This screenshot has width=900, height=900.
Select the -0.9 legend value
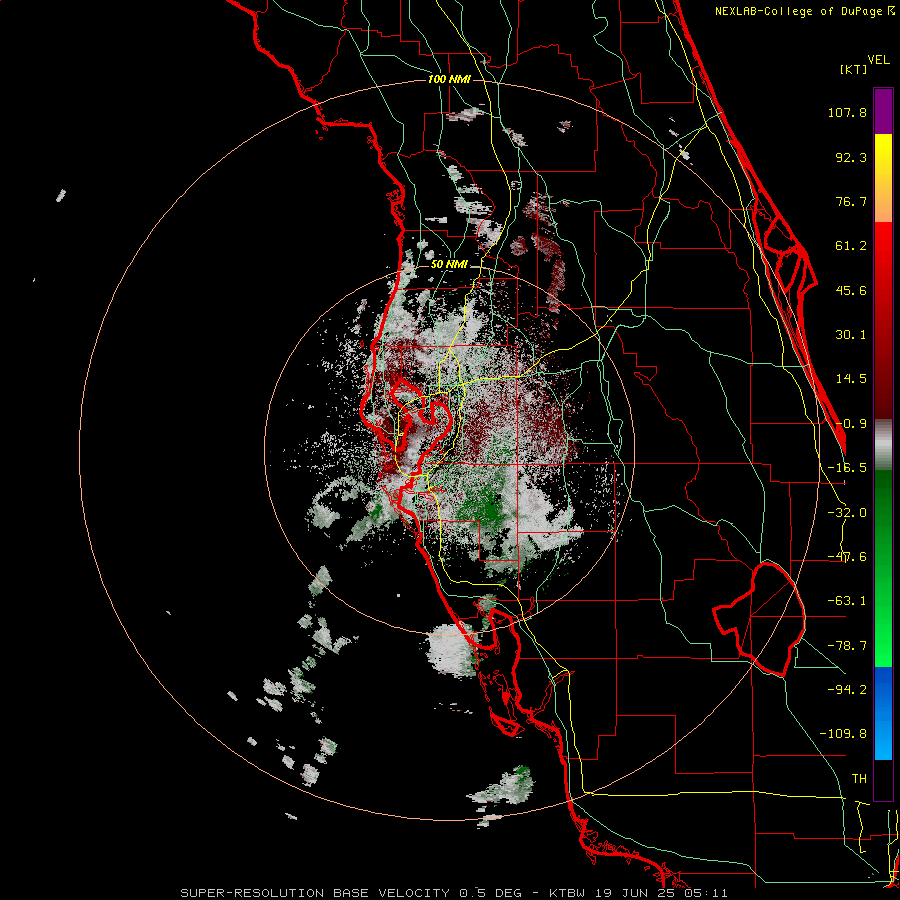[x=851, y=424]
